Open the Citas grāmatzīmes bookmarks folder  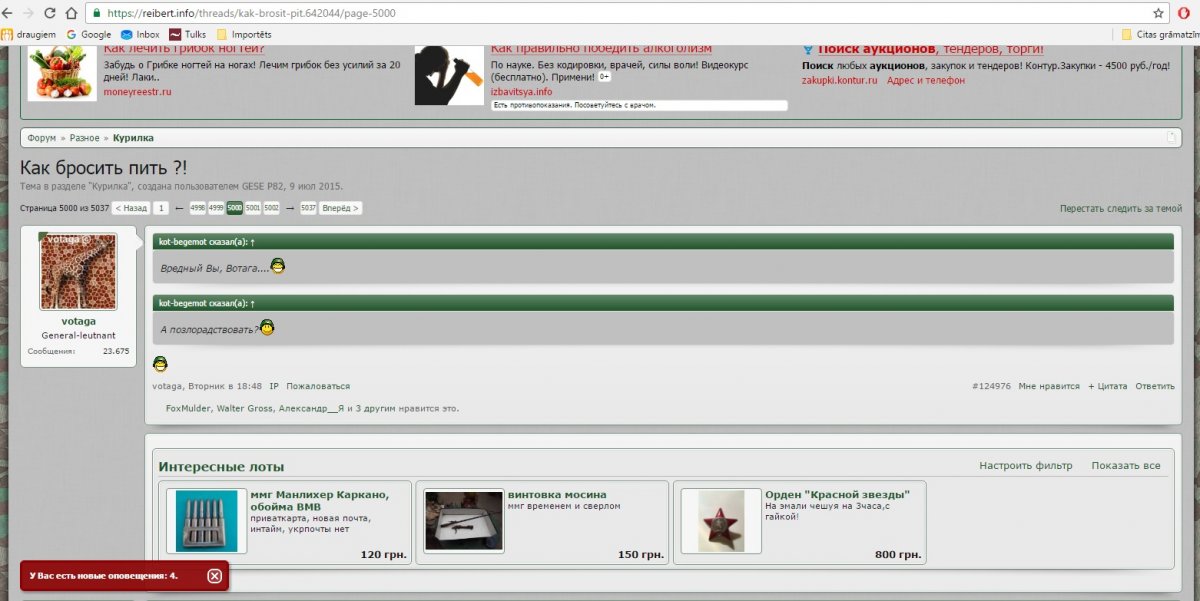pyautogui.click(x=1158, y=34)
